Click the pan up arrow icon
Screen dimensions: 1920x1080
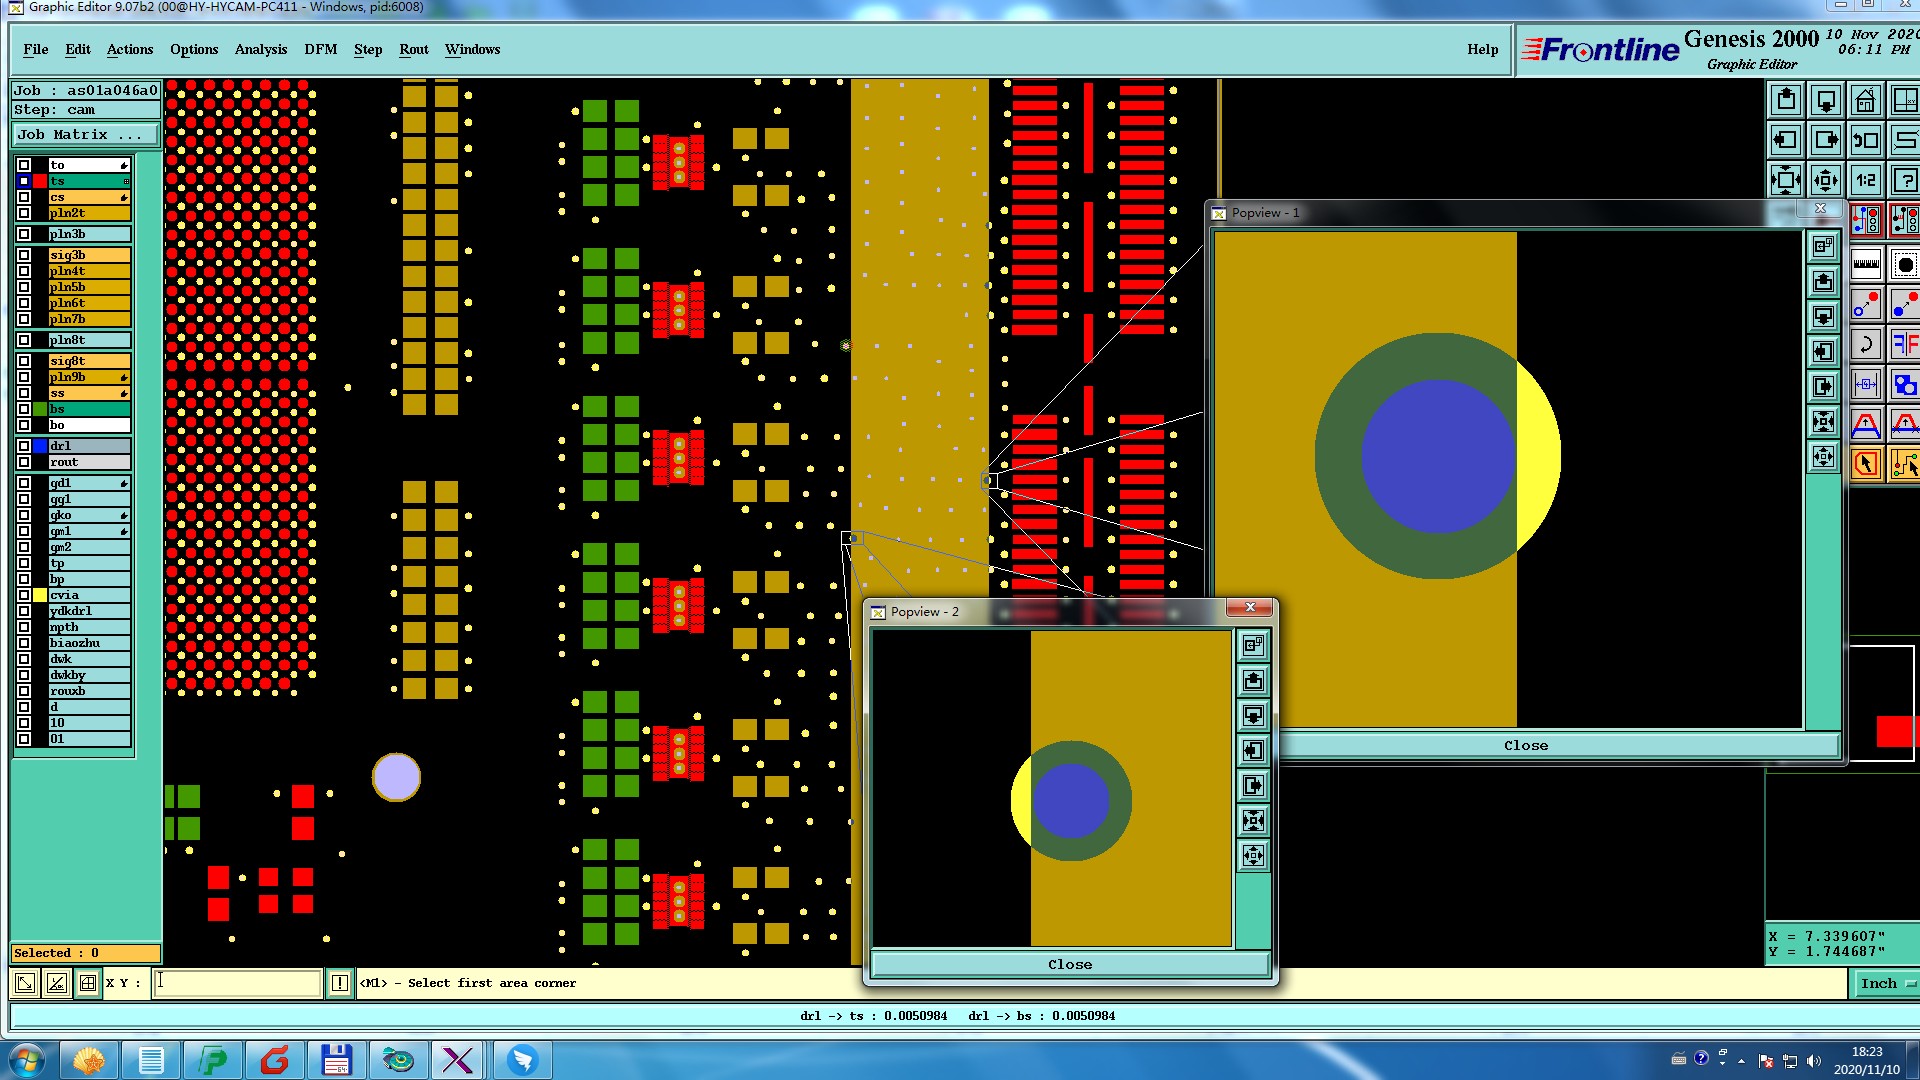click(x=1786, y=100)
